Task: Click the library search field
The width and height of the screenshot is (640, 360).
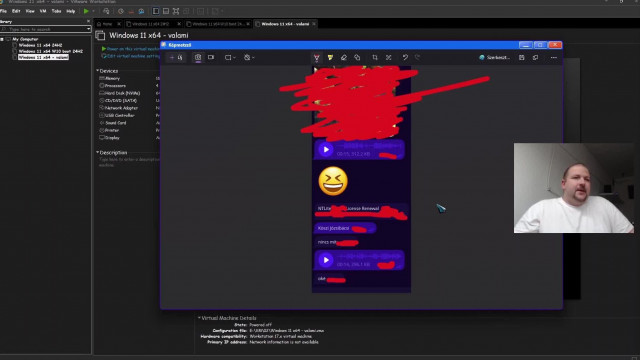Action: pyautogui.click(x=43, y=29)
